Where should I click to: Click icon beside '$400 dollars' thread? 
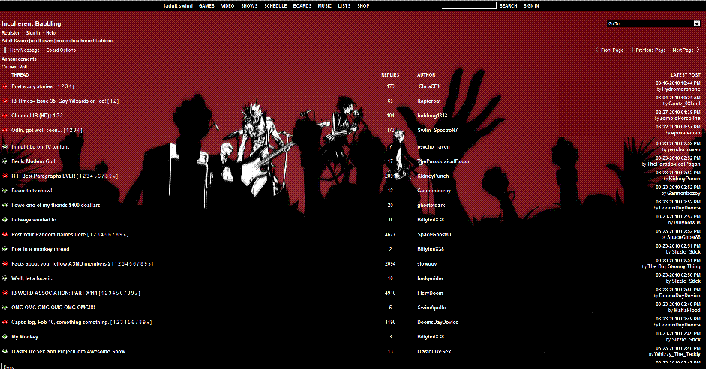[5, 205]
